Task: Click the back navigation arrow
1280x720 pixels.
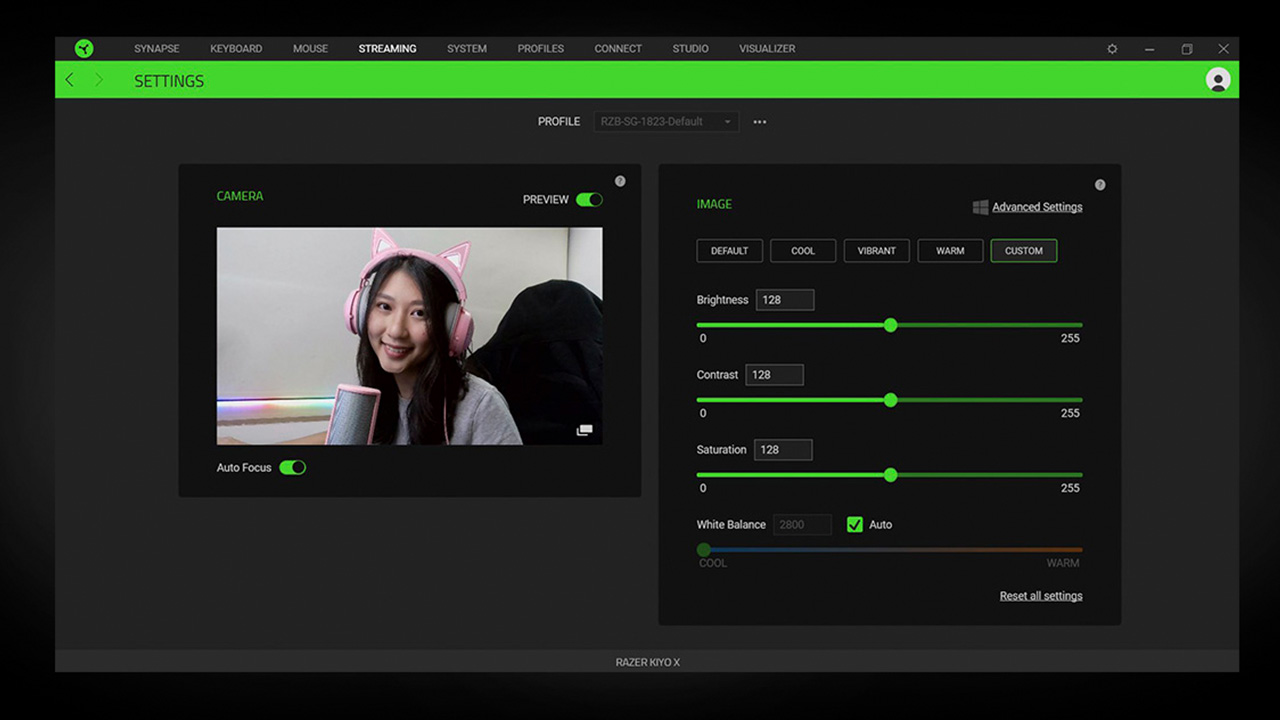Action: [68, 79]
